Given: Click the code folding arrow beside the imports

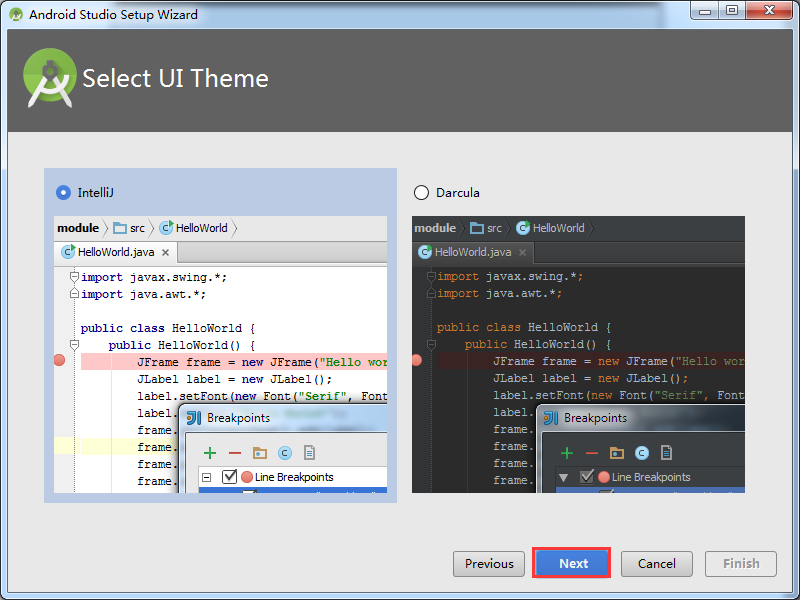Looking at the screenshot, I should [75, 276].
